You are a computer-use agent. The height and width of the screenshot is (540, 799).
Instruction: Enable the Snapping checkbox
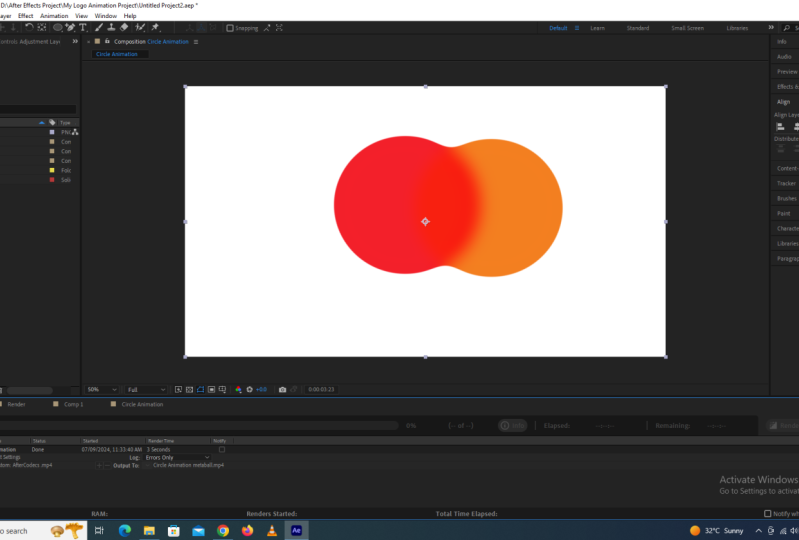pyautogui.click(x=230, y=28)
